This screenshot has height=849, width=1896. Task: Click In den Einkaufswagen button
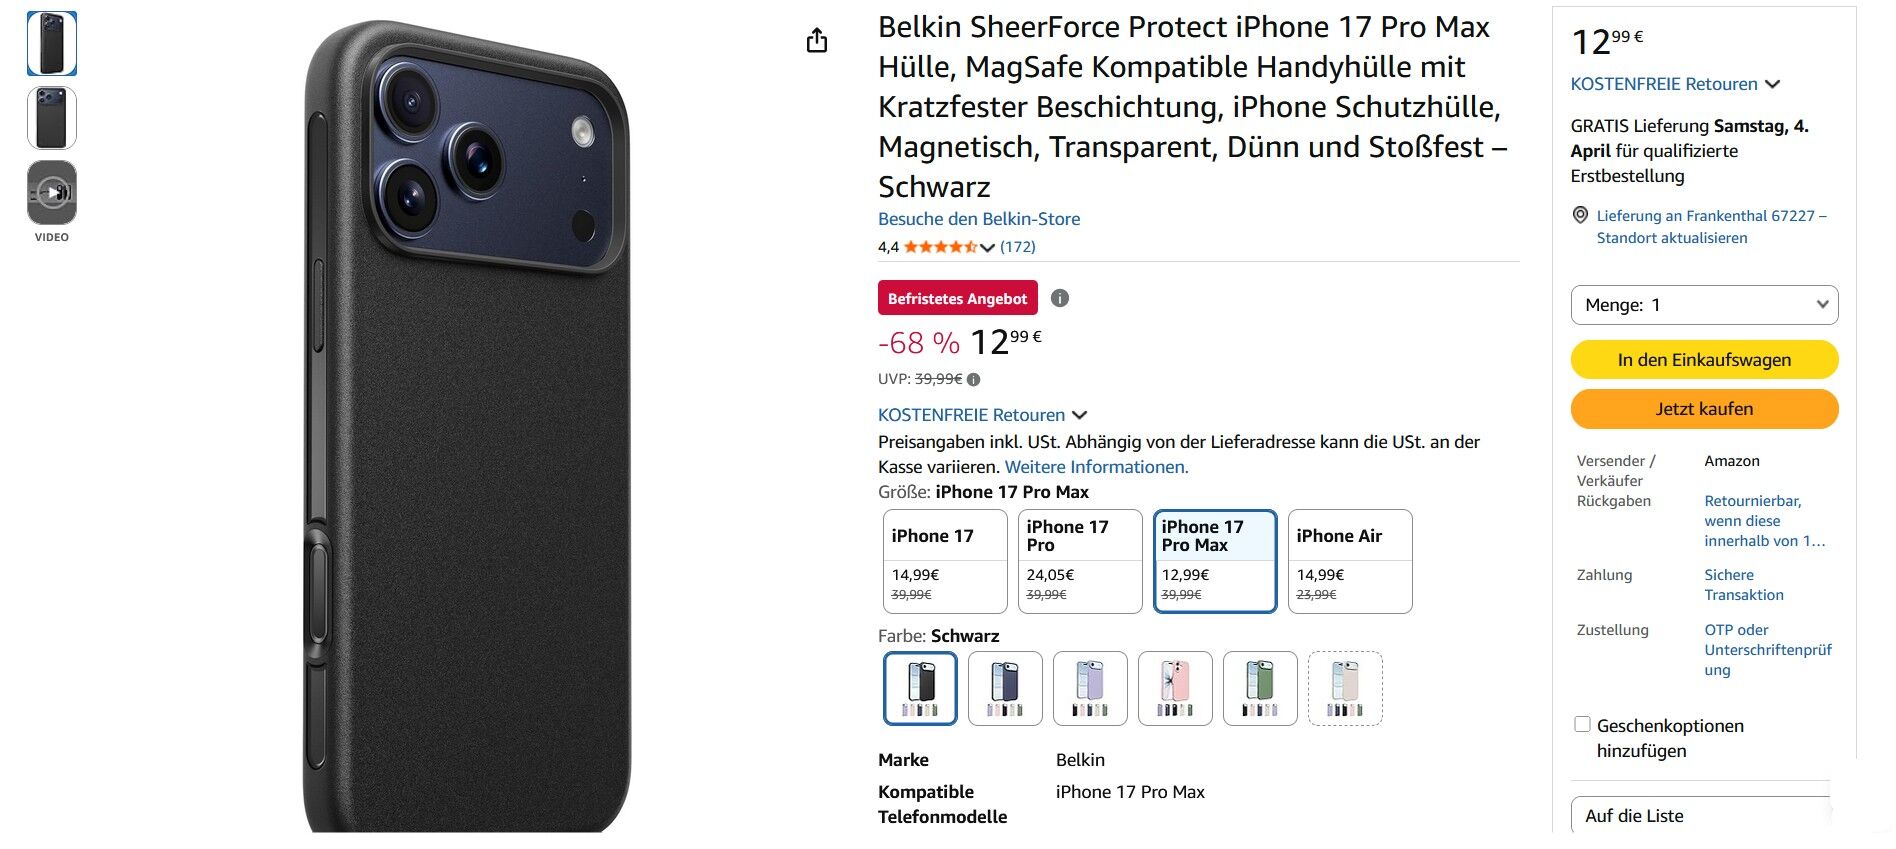pos(1704,360)
